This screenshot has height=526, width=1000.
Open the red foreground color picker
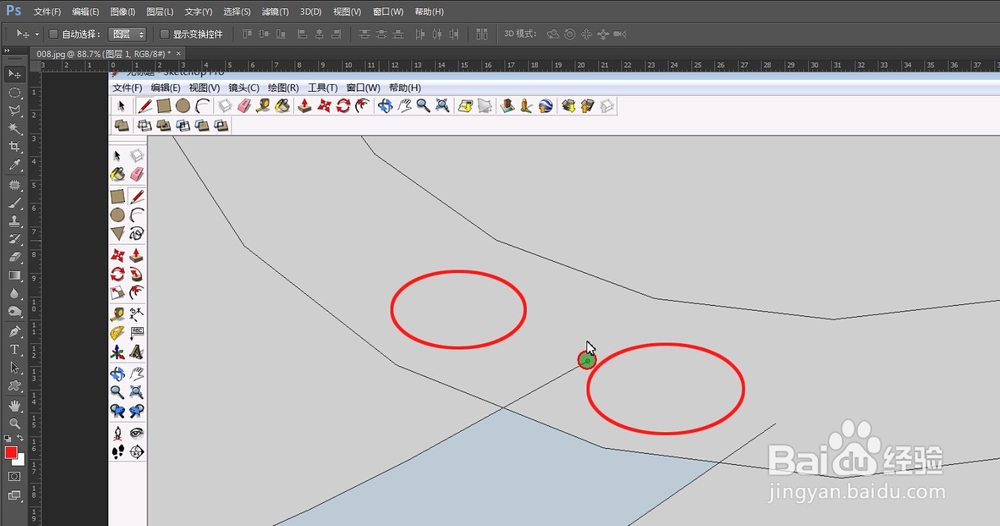[x=10, y=452]
